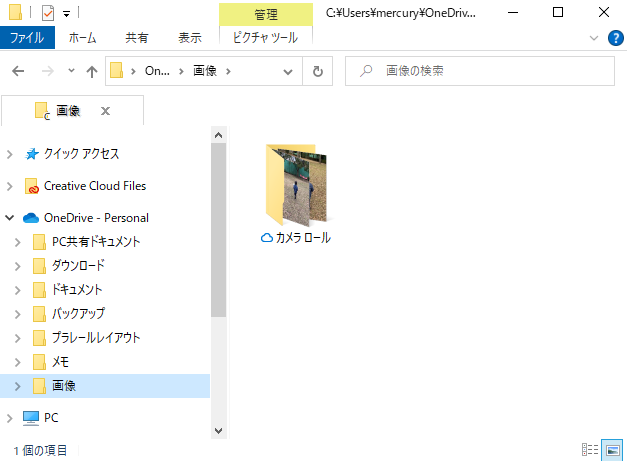Click the Back navigation arrow
The image size is (628, 461).
point(18,72)
